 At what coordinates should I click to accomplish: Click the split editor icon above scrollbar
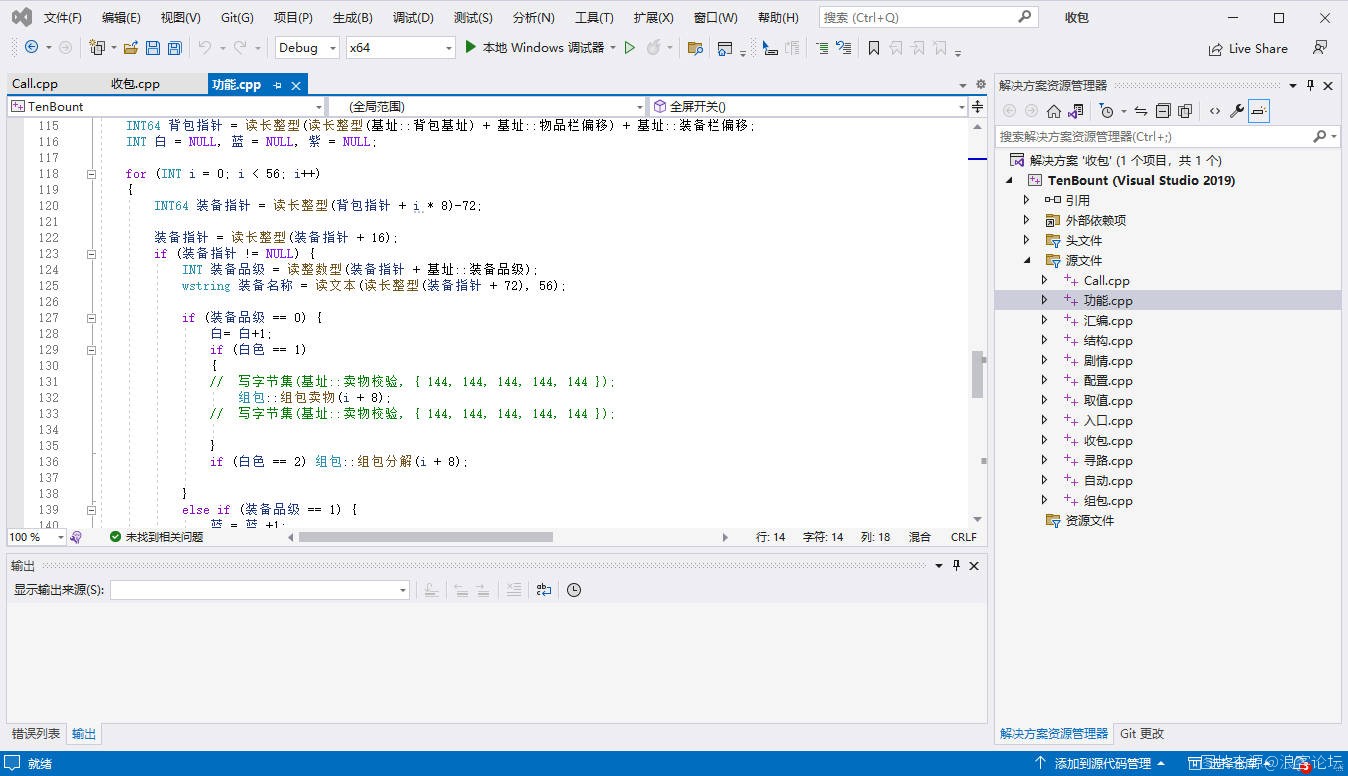(978, 106)
